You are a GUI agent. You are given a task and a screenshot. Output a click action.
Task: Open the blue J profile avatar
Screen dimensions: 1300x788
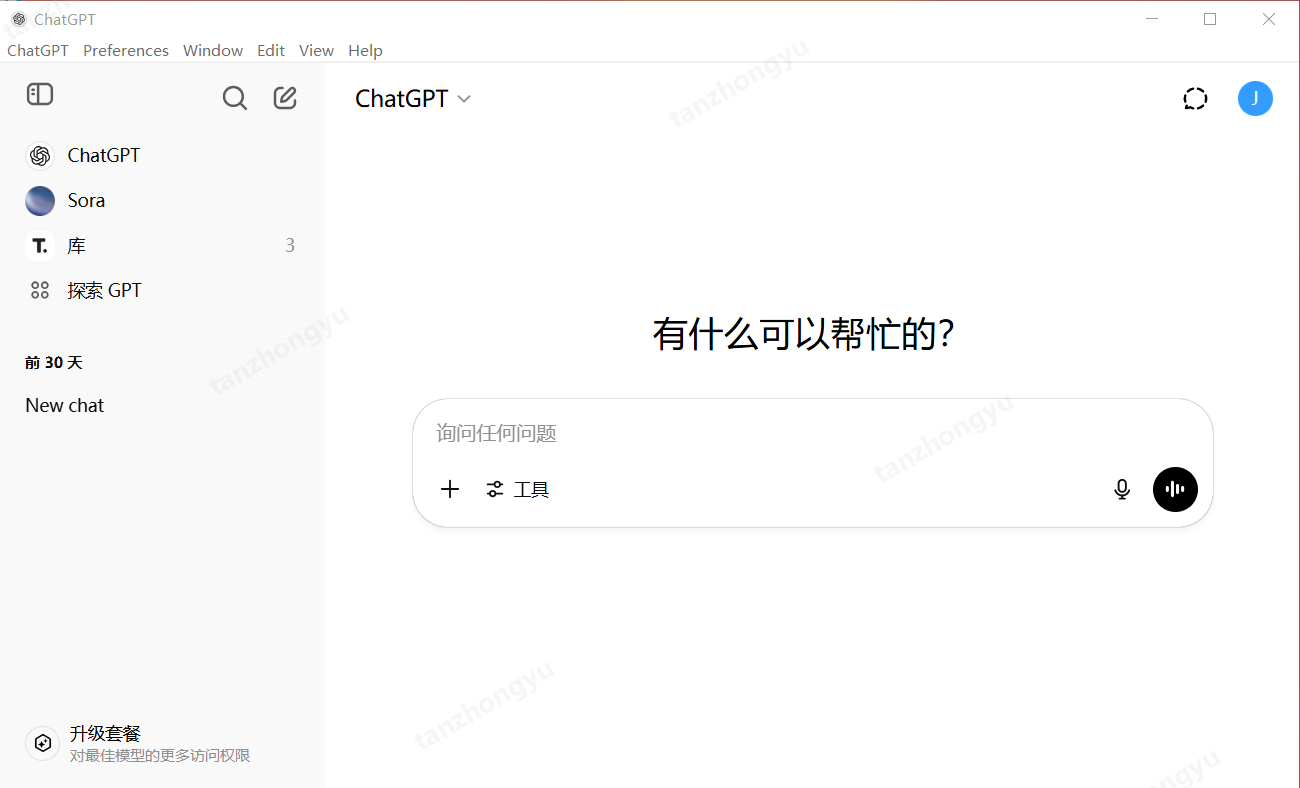(1255, 98)
